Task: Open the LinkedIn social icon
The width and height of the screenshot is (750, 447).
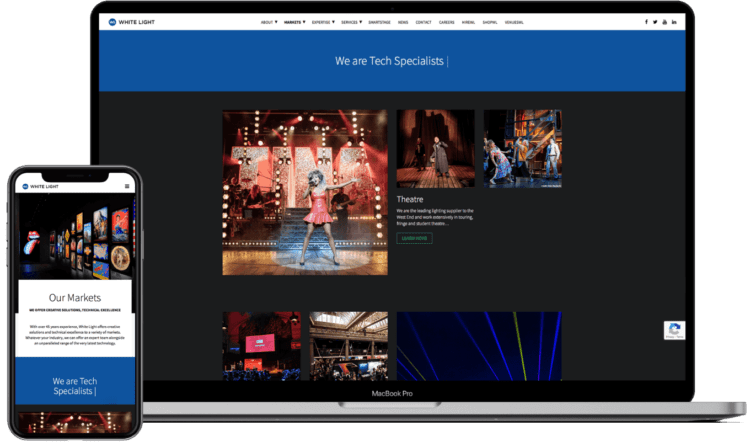Action: point(674,21)
